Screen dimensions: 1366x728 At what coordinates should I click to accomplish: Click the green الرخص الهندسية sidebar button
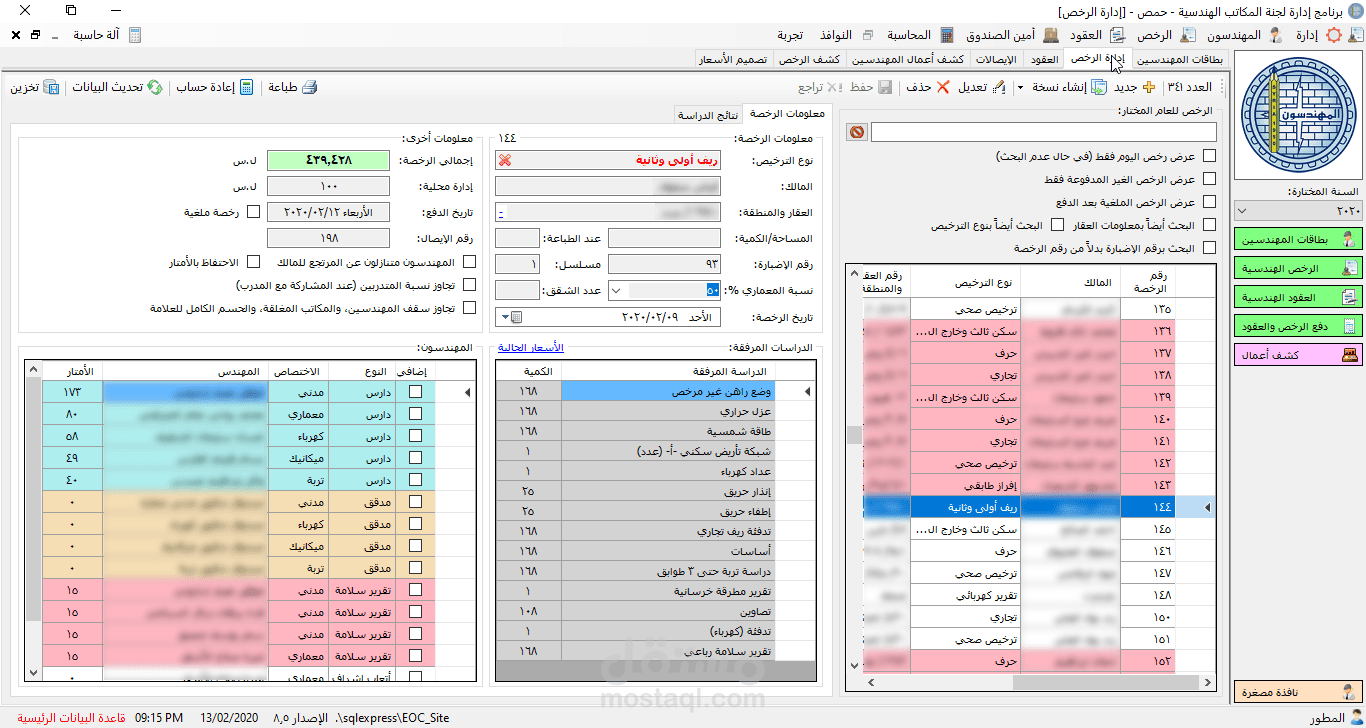pos(1298,268)
